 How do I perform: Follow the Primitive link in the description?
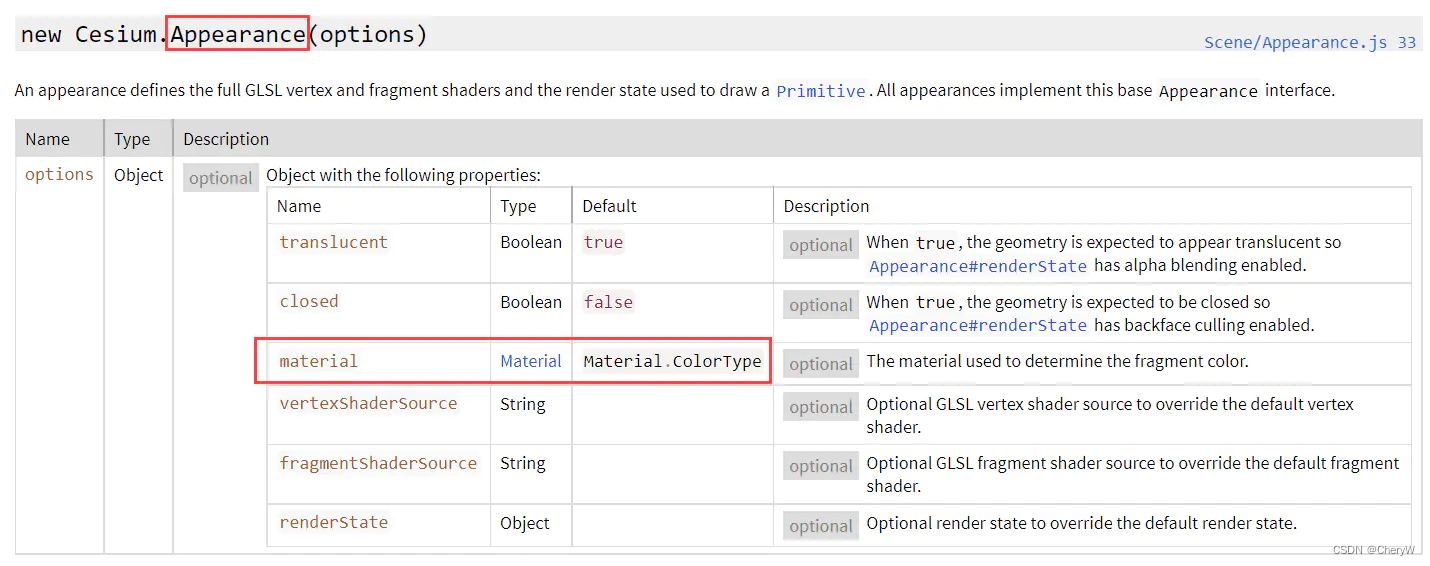click(x=821, y=91)
